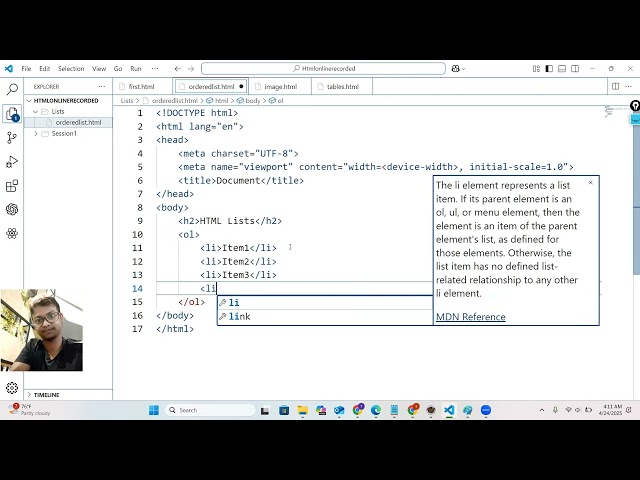Open the Explorer view icon
Screen dimensions: 640x480
12,113
